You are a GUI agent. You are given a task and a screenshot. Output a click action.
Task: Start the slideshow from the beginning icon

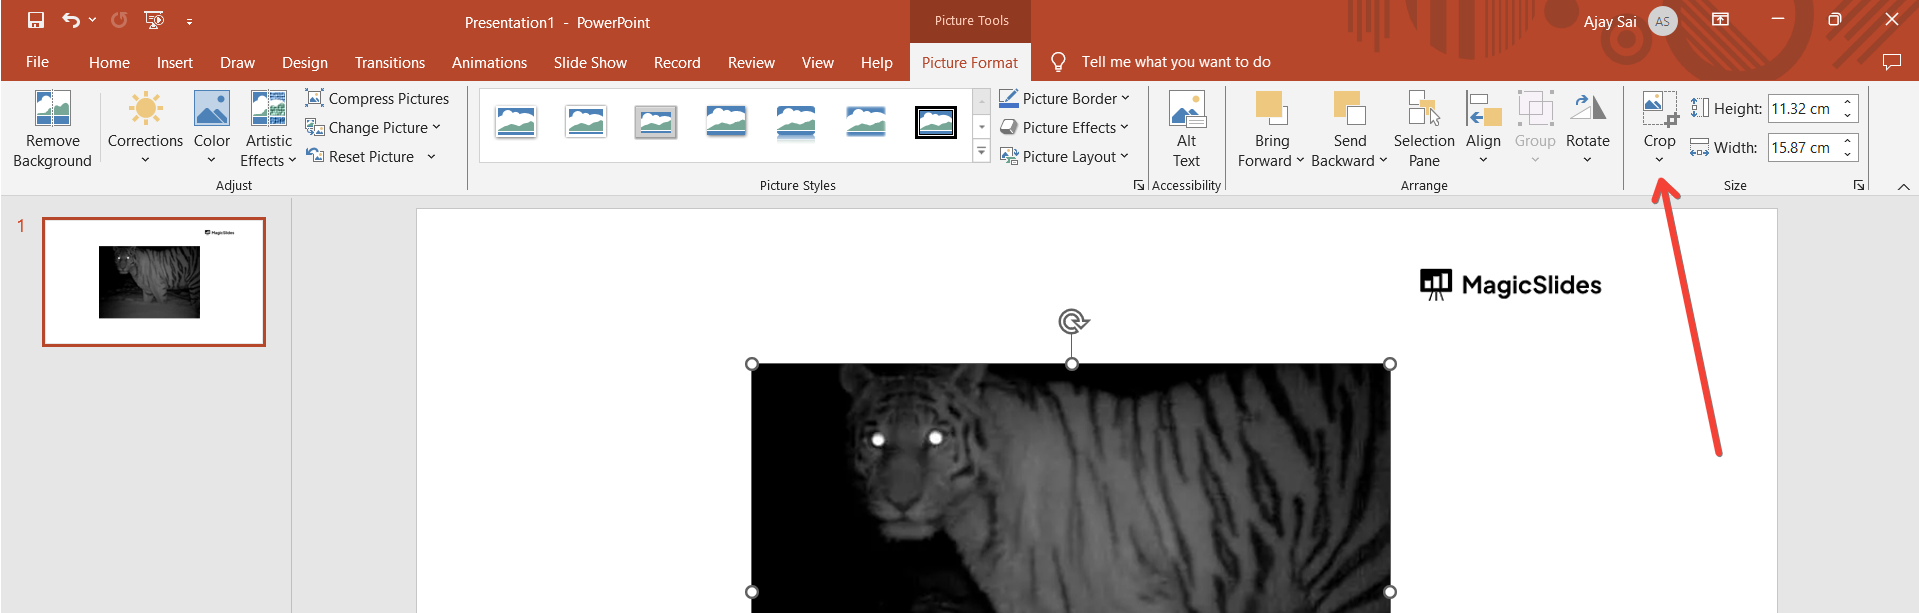point(154,20)
